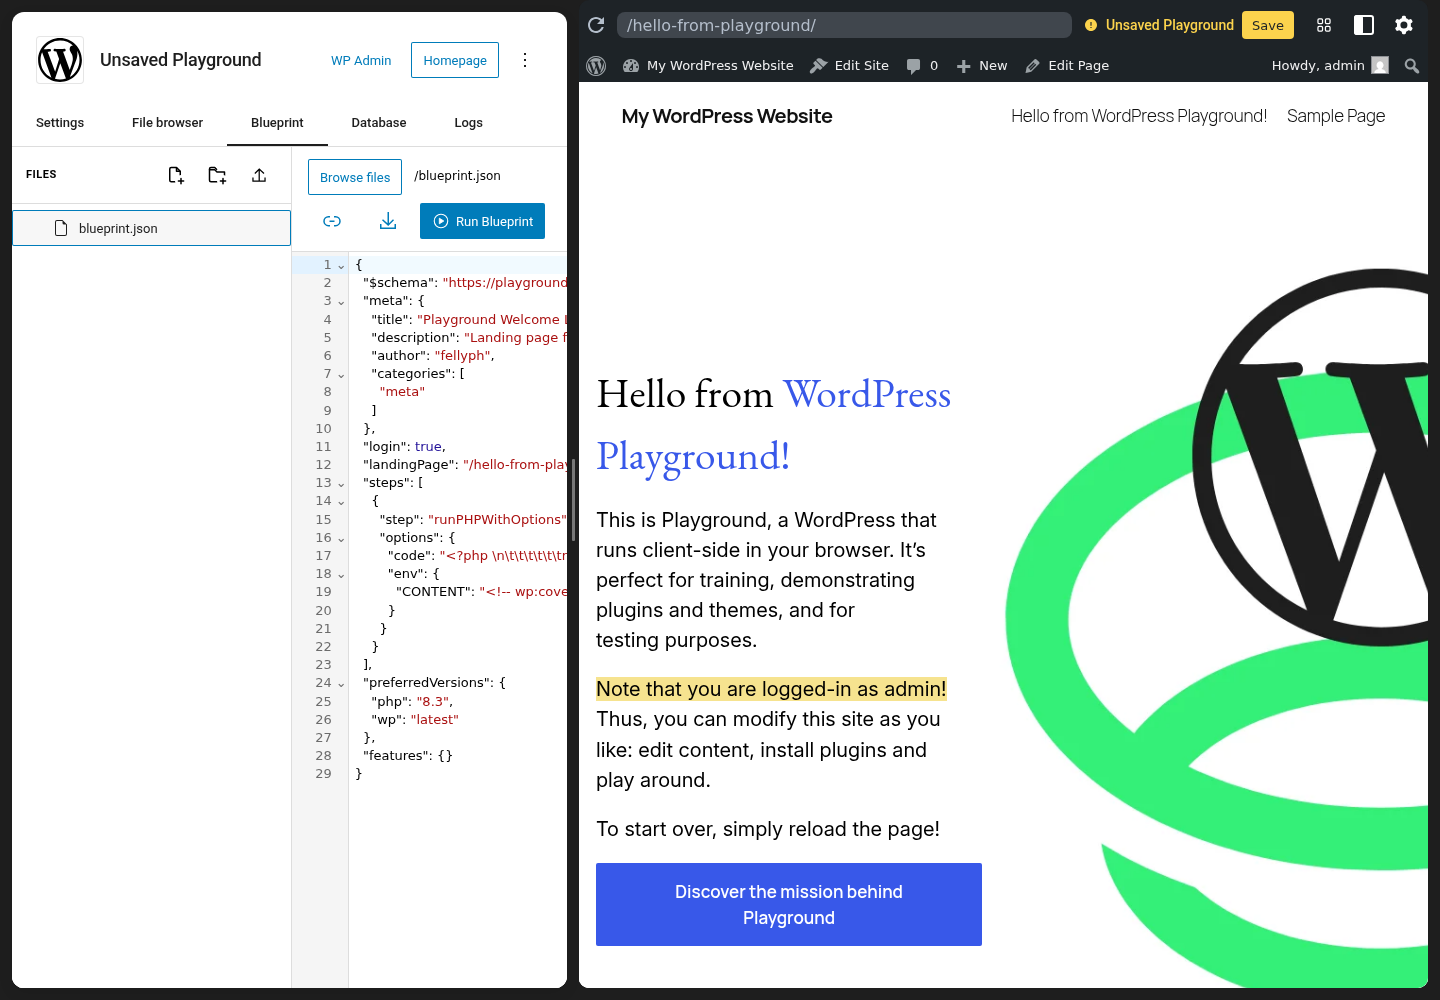Image resolution: width=1440 pixels, height=1000 pixels.
Task: Toggle the sidebar panel layout icon
Action: 1364,25
